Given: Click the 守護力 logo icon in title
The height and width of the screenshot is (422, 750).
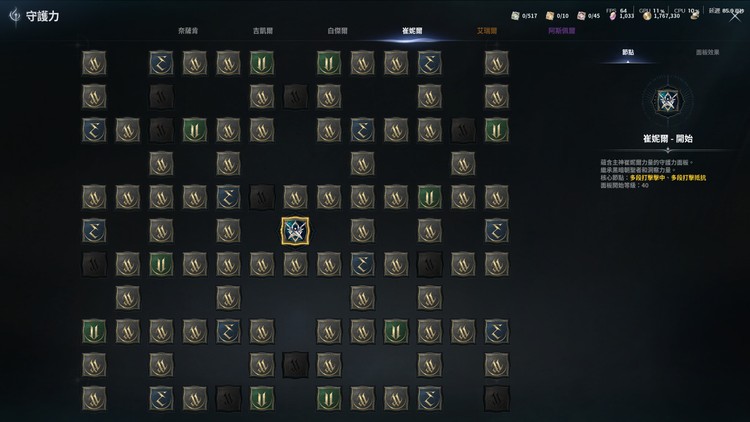Looking at the screenshot, I should click(x=15, y=16).
